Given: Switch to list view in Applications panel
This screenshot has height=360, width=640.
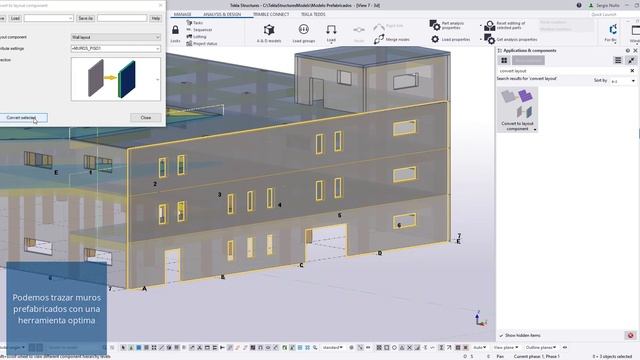Looking at the screenshot, I should click(x=618, y=60).
